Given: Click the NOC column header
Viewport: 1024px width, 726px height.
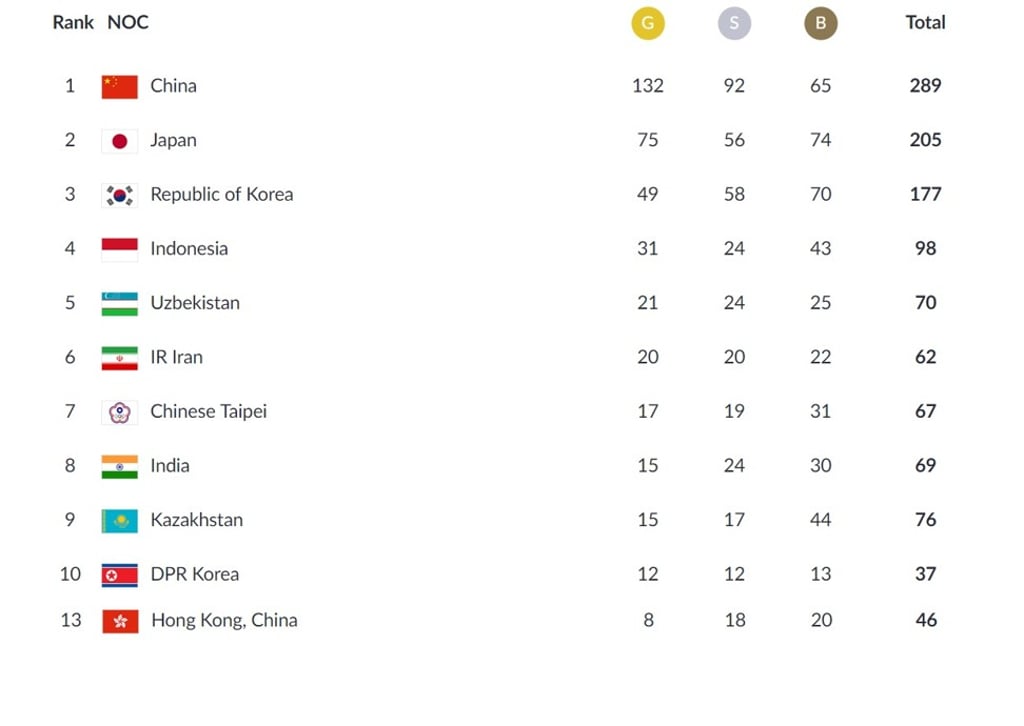Looking at the screenshot, I should (128, 22).
